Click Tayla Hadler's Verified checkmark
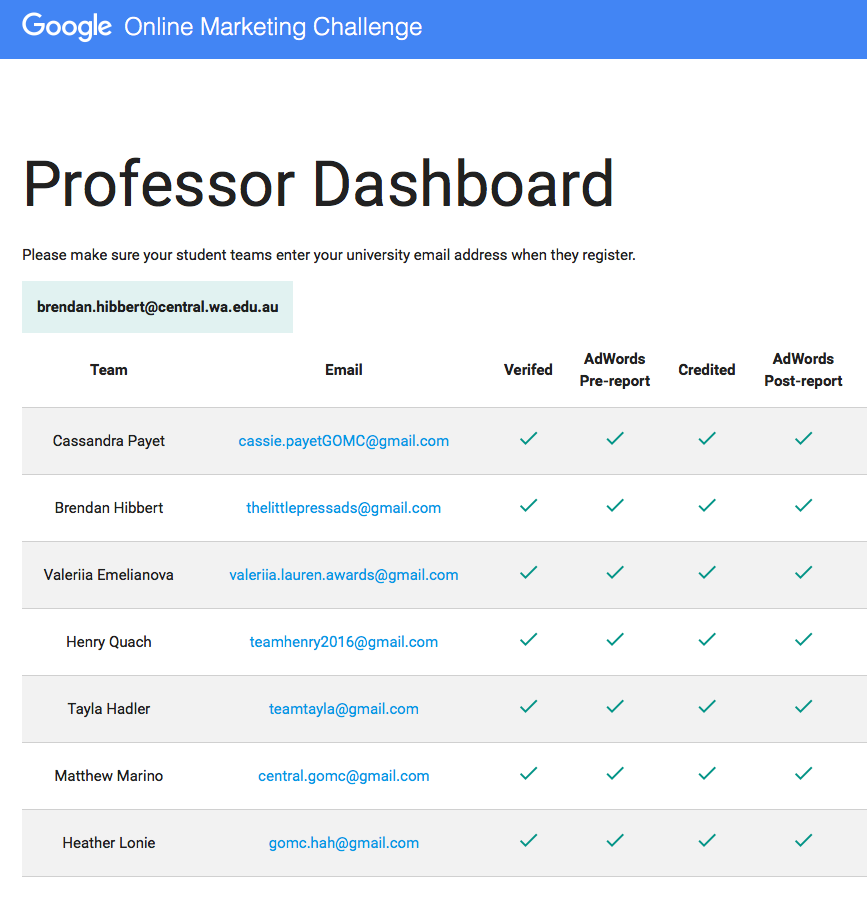867x906 pixels. pyautogui.click(x=529, y=707)
